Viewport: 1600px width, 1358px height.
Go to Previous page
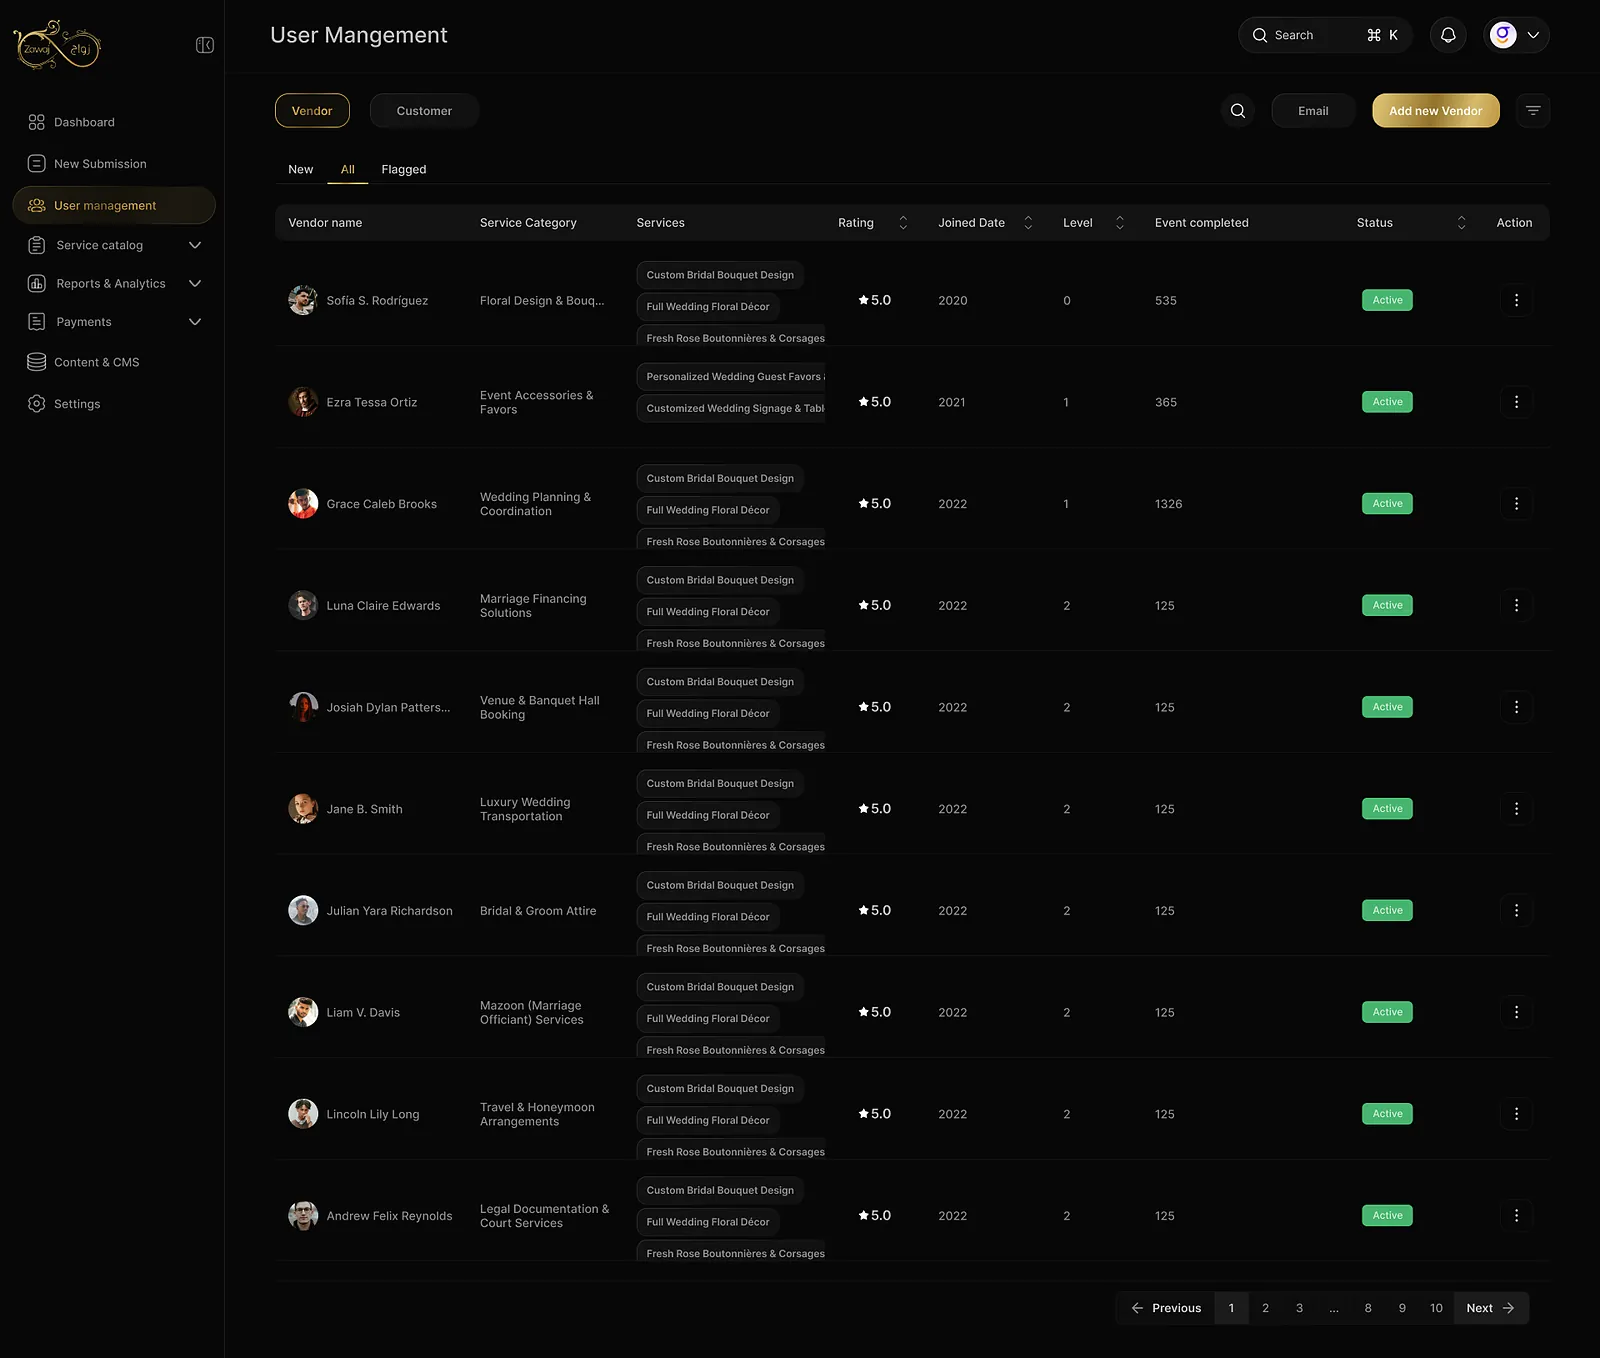tap(1165, 1308)
